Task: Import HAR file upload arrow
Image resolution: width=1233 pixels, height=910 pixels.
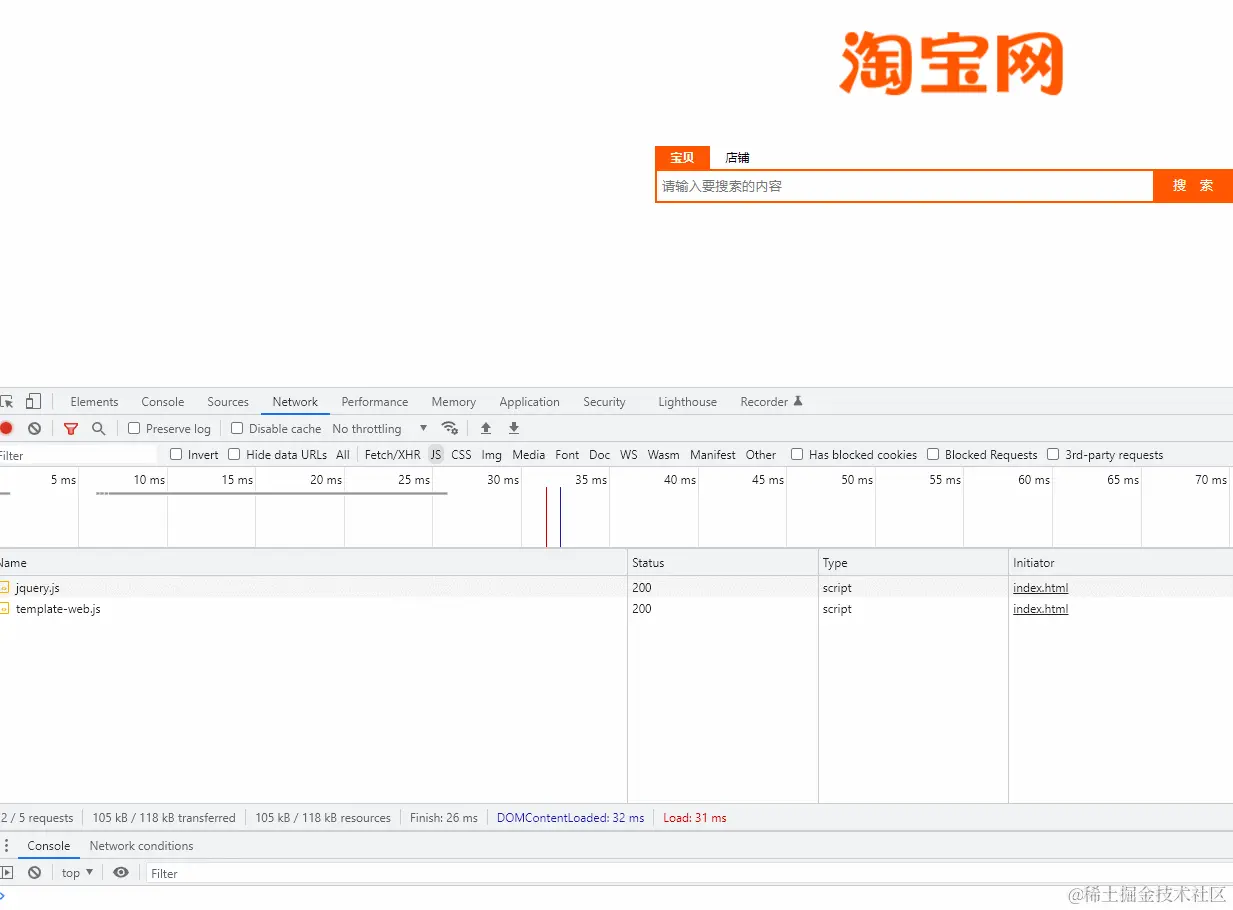Action: (x=486, y=428)
